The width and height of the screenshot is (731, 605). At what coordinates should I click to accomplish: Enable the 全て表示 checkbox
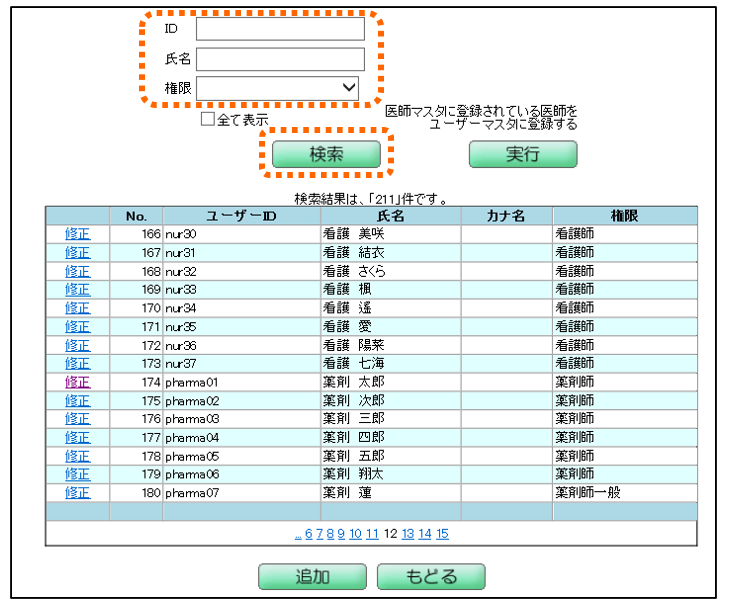pyautogui.click(x=208, y=119)
